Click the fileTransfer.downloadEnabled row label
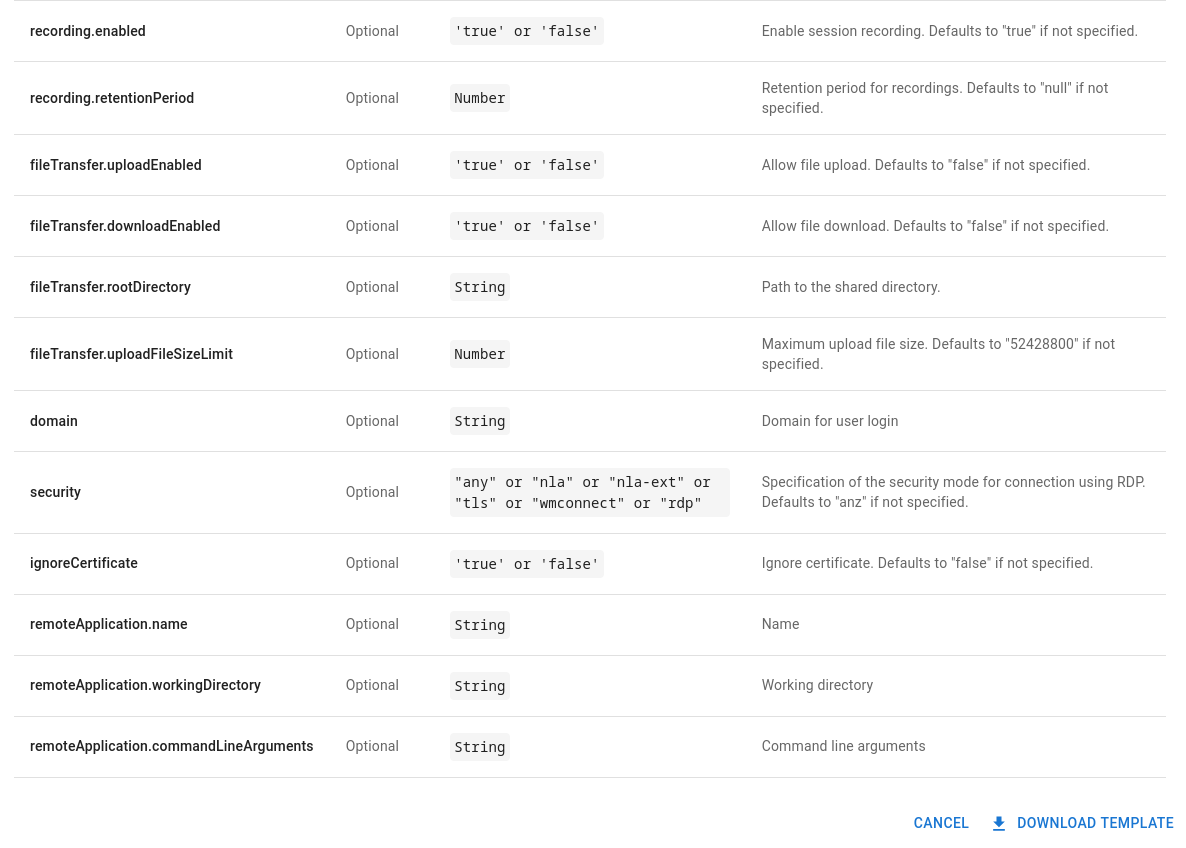This screenshot has width=1186, height=848. click(125, 226)
